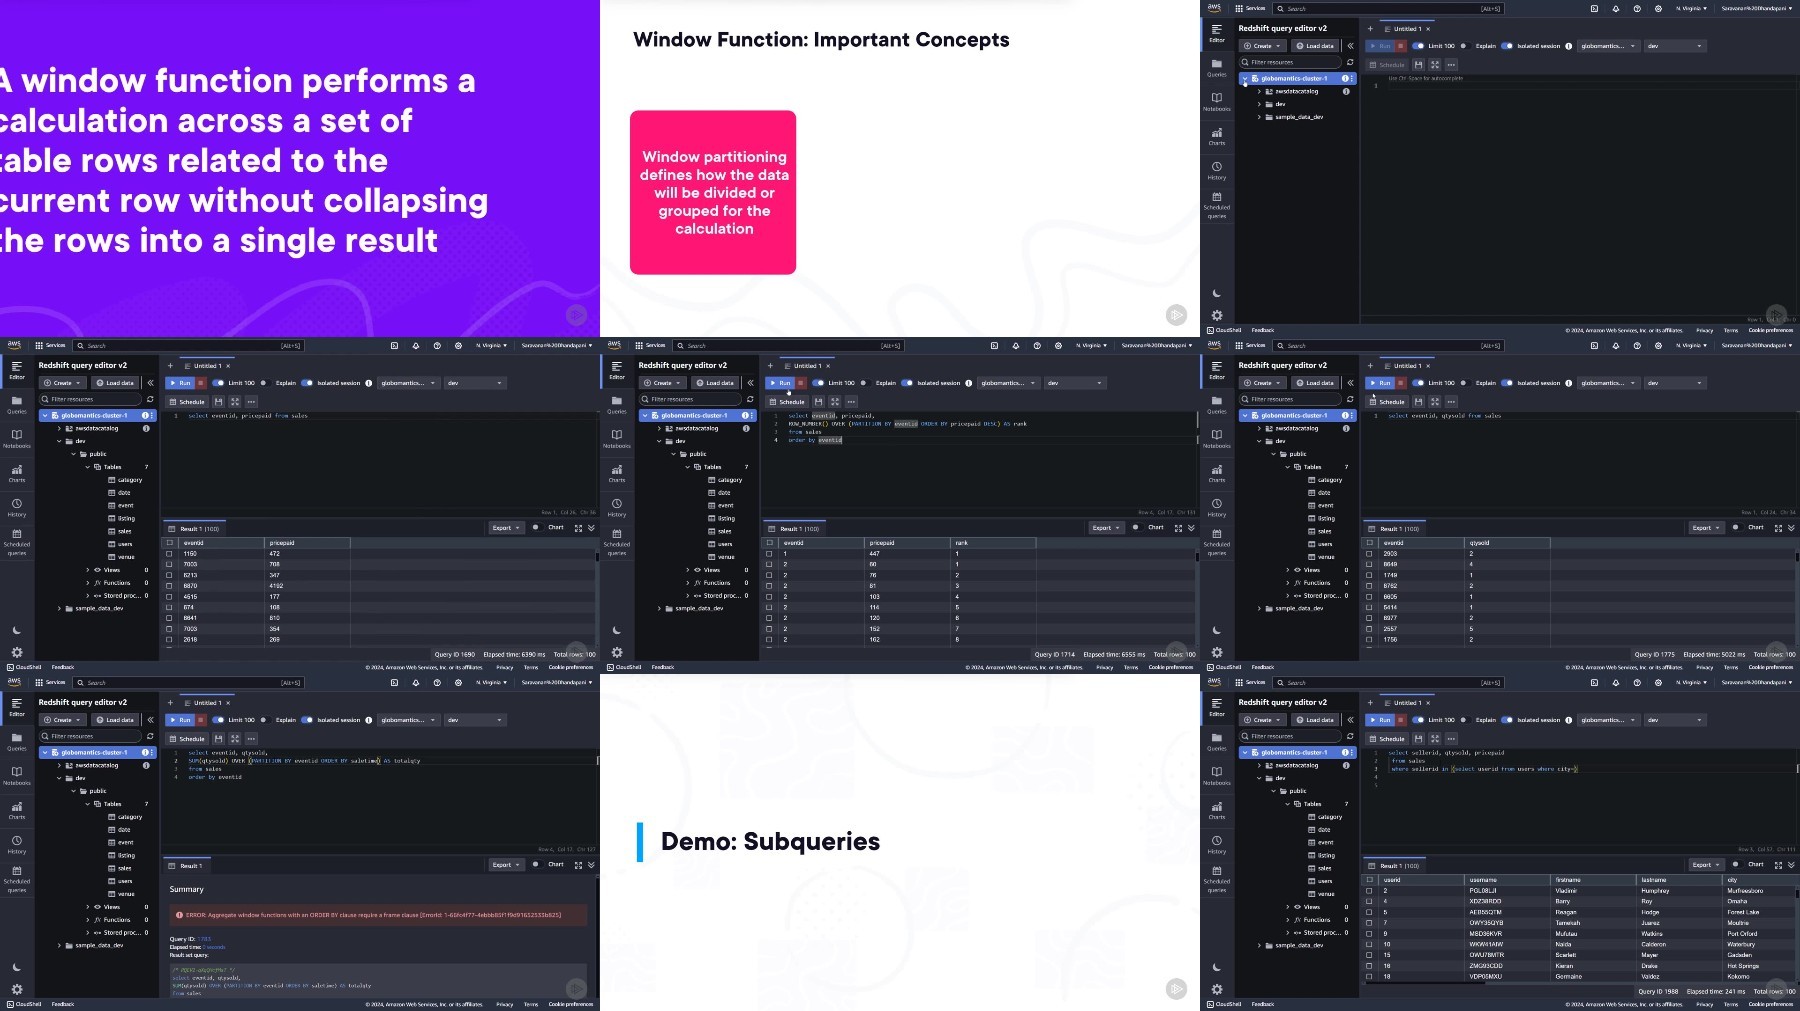Click awsdatacatalog info icon in Query ID 1690 frame

146,428
